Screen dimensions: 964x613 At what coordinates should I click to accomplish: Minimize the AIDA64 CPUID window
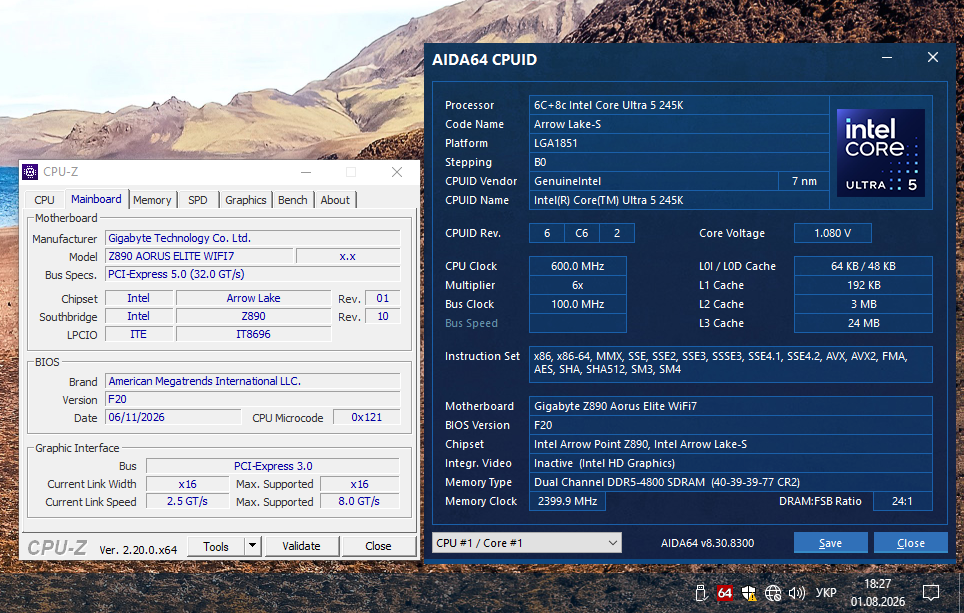coord(887,57)
